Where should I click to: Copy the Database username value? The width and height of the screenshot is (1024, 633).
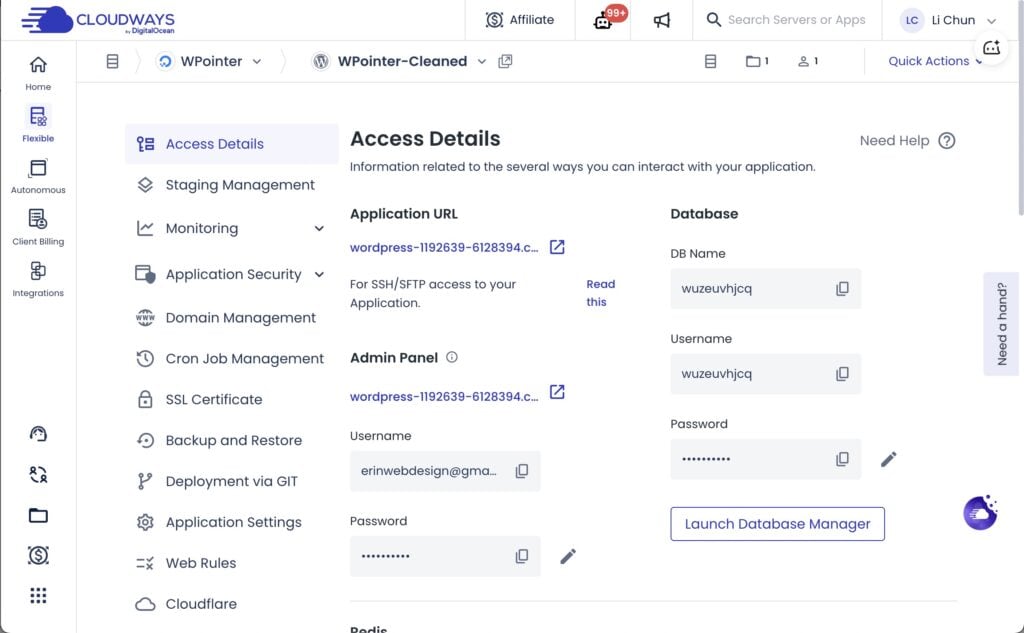point(842,374)
